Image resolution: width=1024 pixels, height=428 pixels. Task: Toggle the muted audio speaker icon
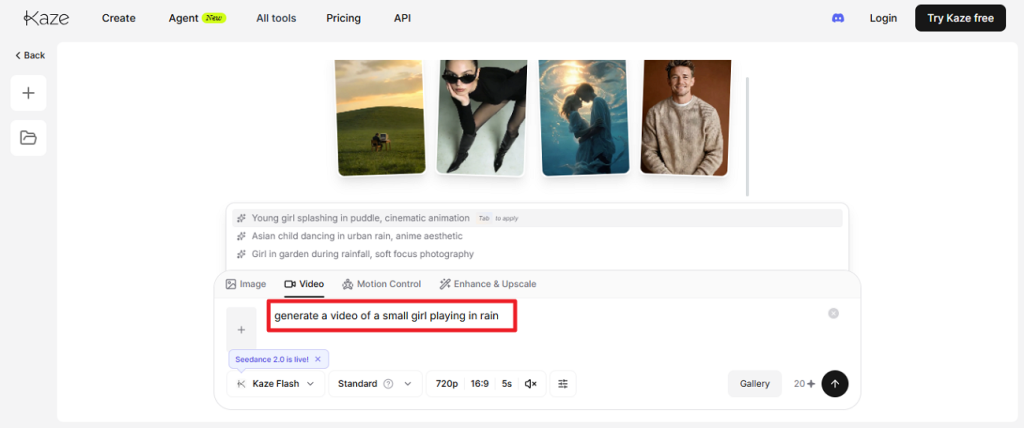coord(530,384)
